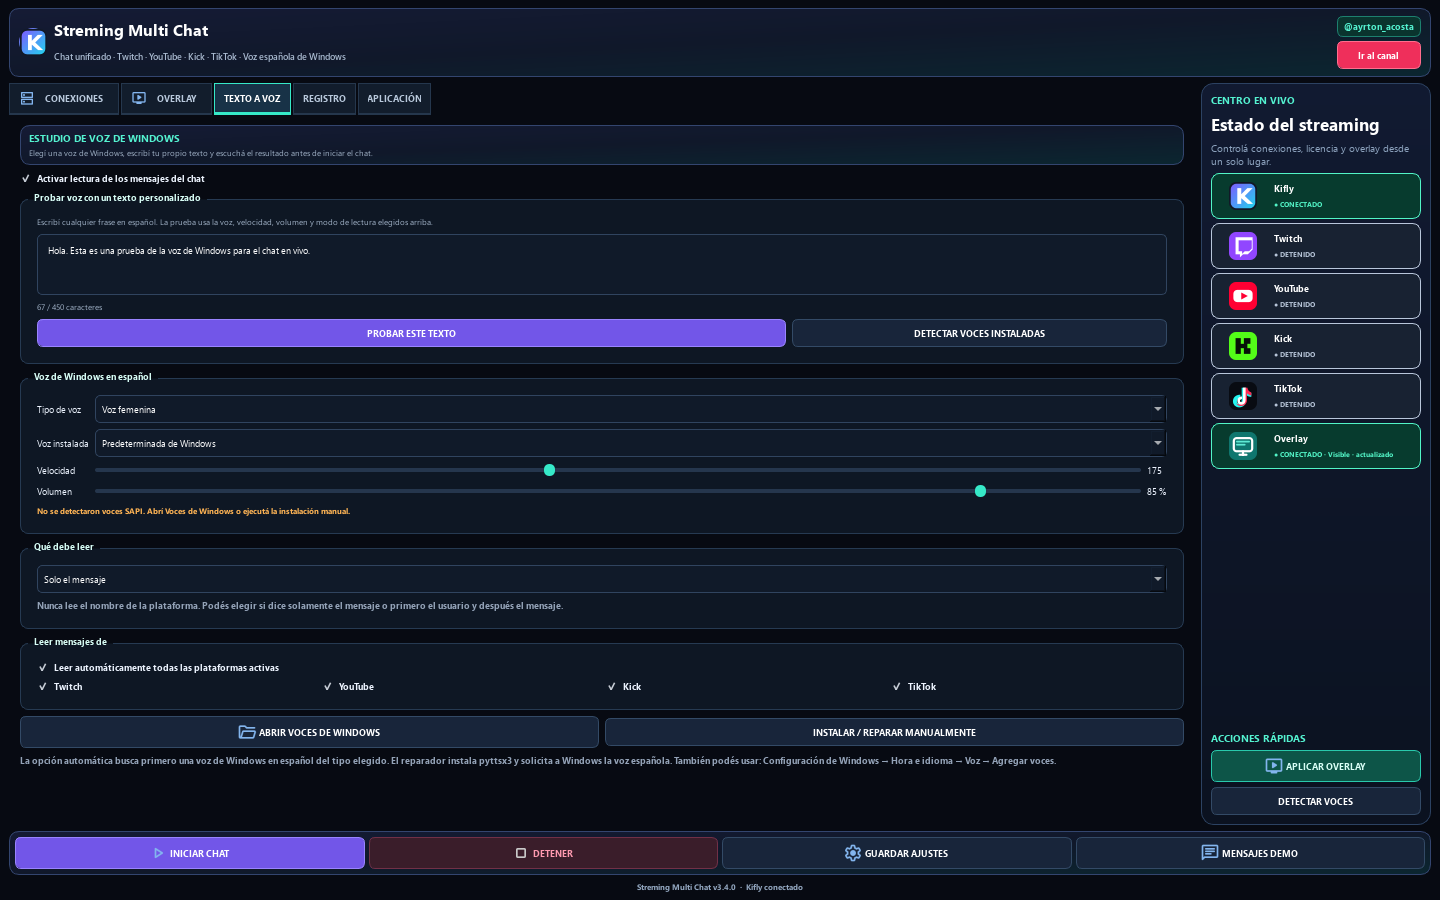Click the folder icon on Abrir Voces button
The image size is (1440, 900).
(247, 733)
